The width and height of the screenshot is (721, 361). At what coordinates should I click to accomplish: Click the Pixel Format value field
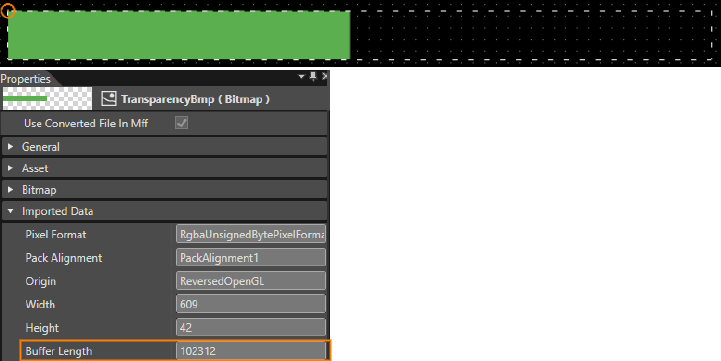[251, 234]
